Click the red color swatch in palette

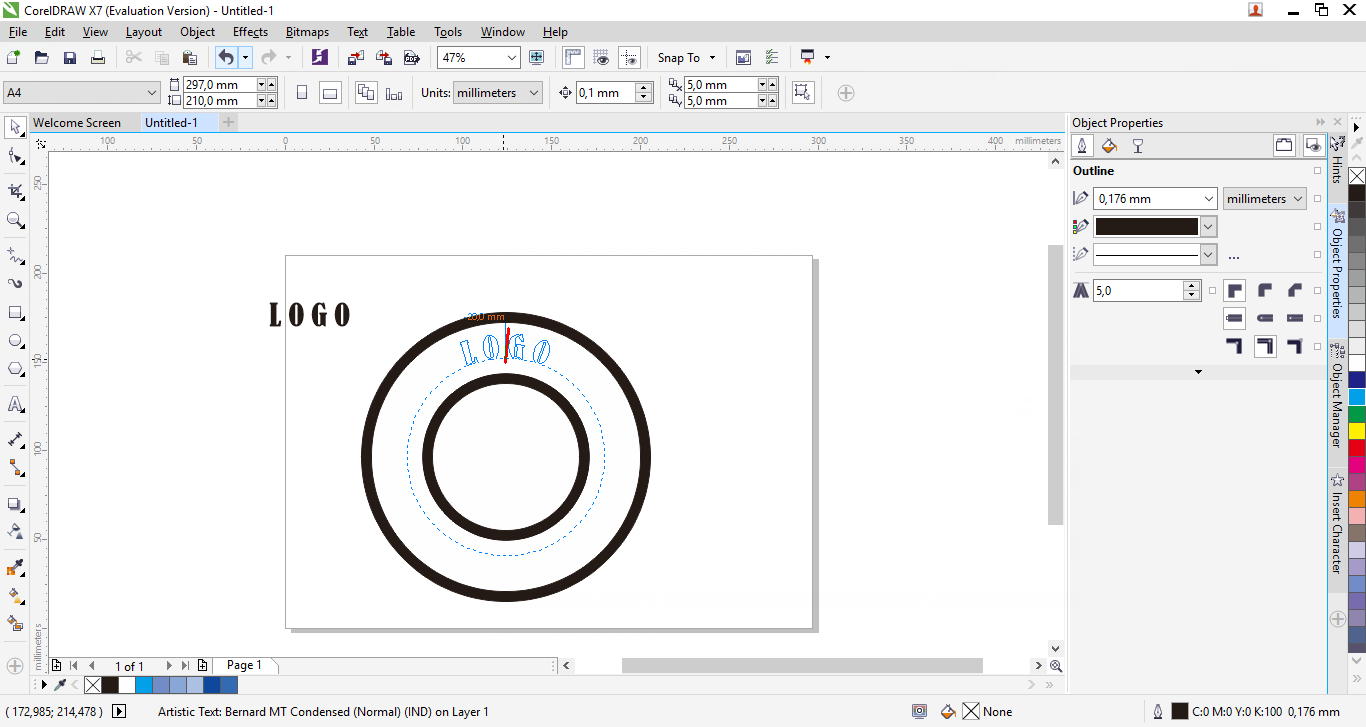point(1357,448)
